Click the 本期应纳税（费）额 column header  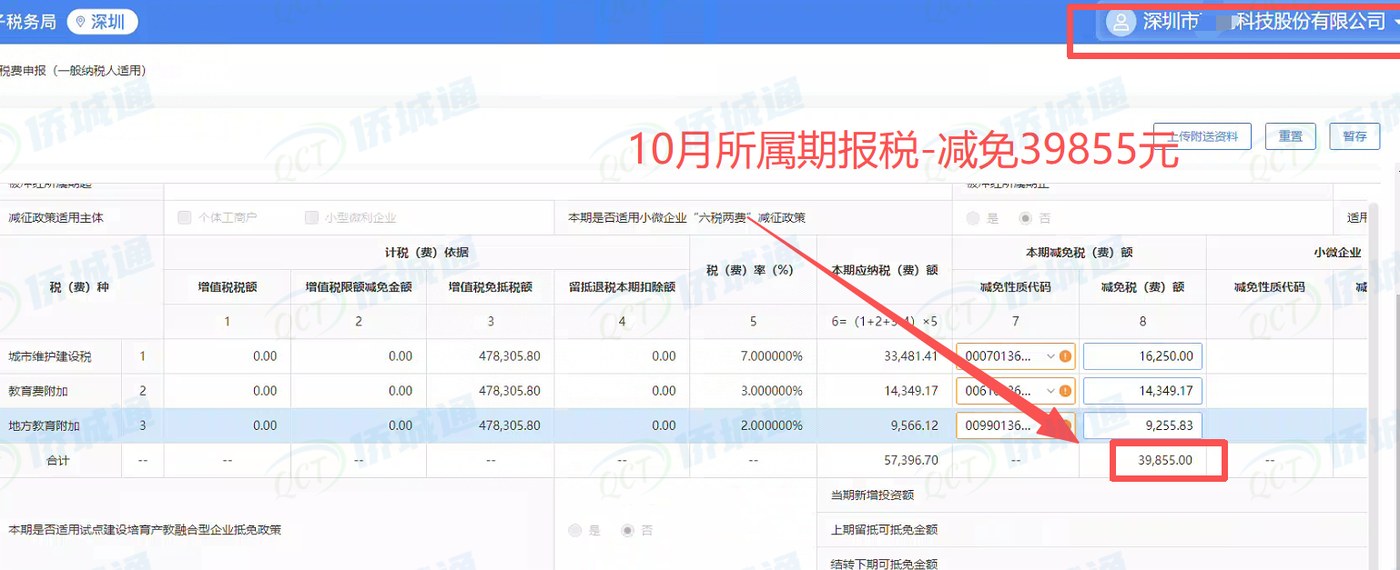884,270
